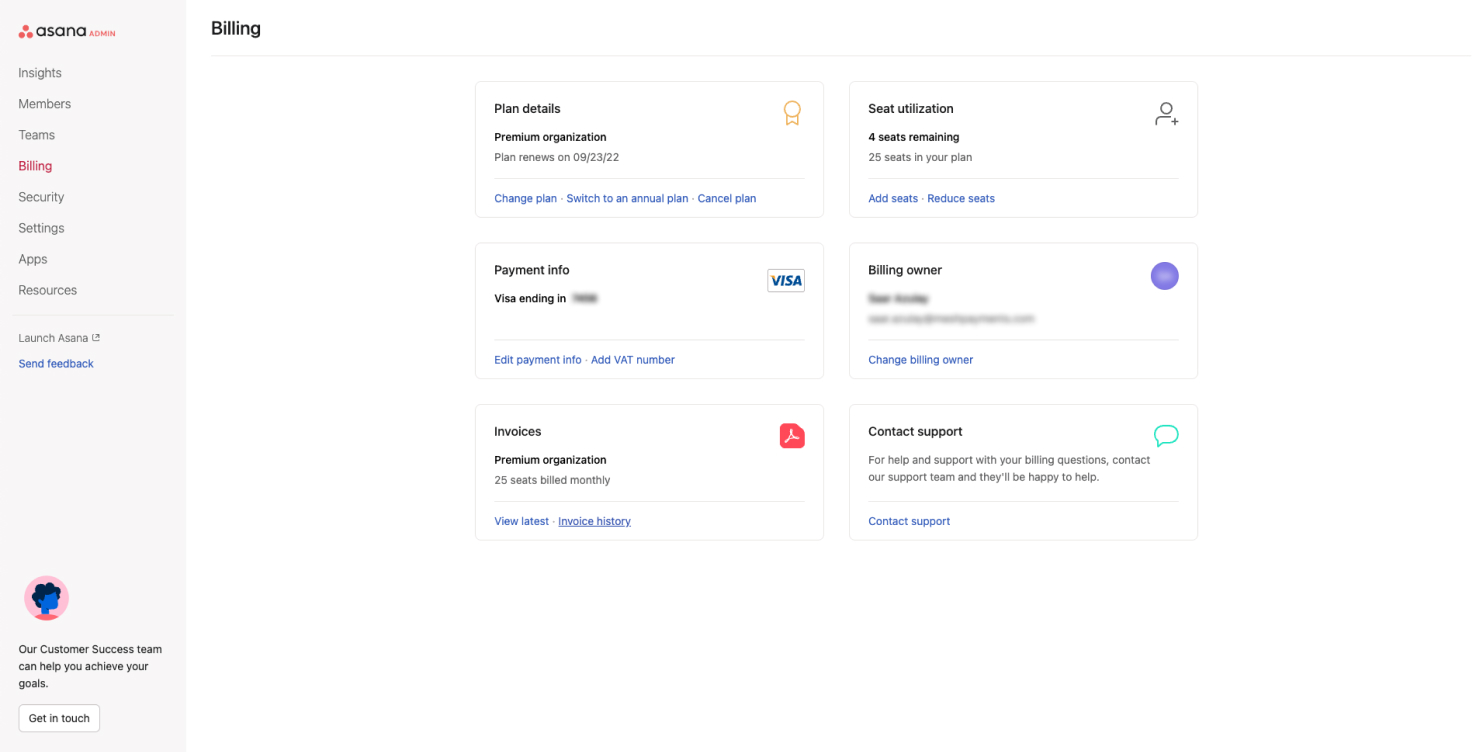Click the Customer Success team illustration
1472x752 pixels.
pos(46,598)
